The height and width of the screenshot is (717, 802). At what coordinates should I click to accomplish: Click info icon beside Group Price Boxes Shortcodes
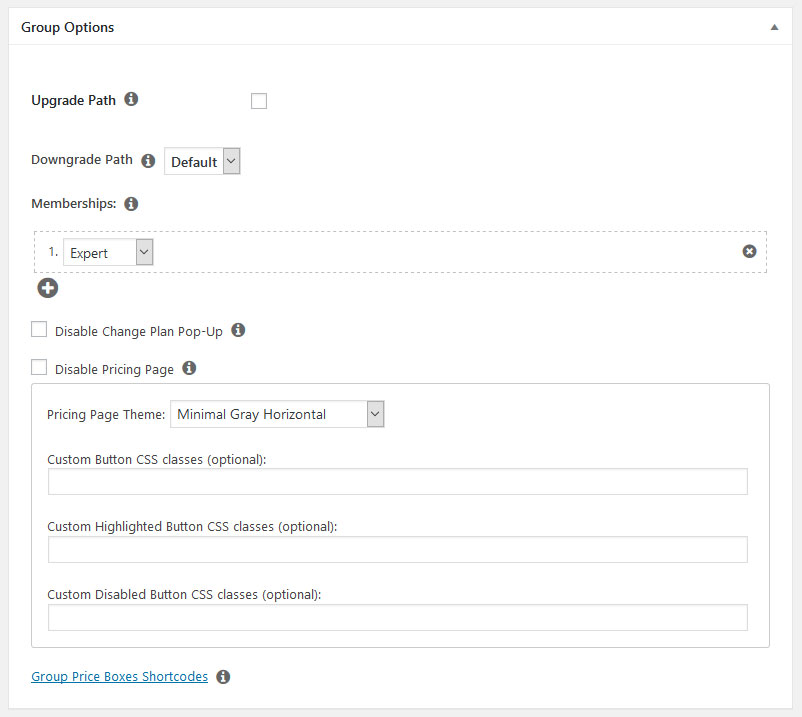point(223,677)
